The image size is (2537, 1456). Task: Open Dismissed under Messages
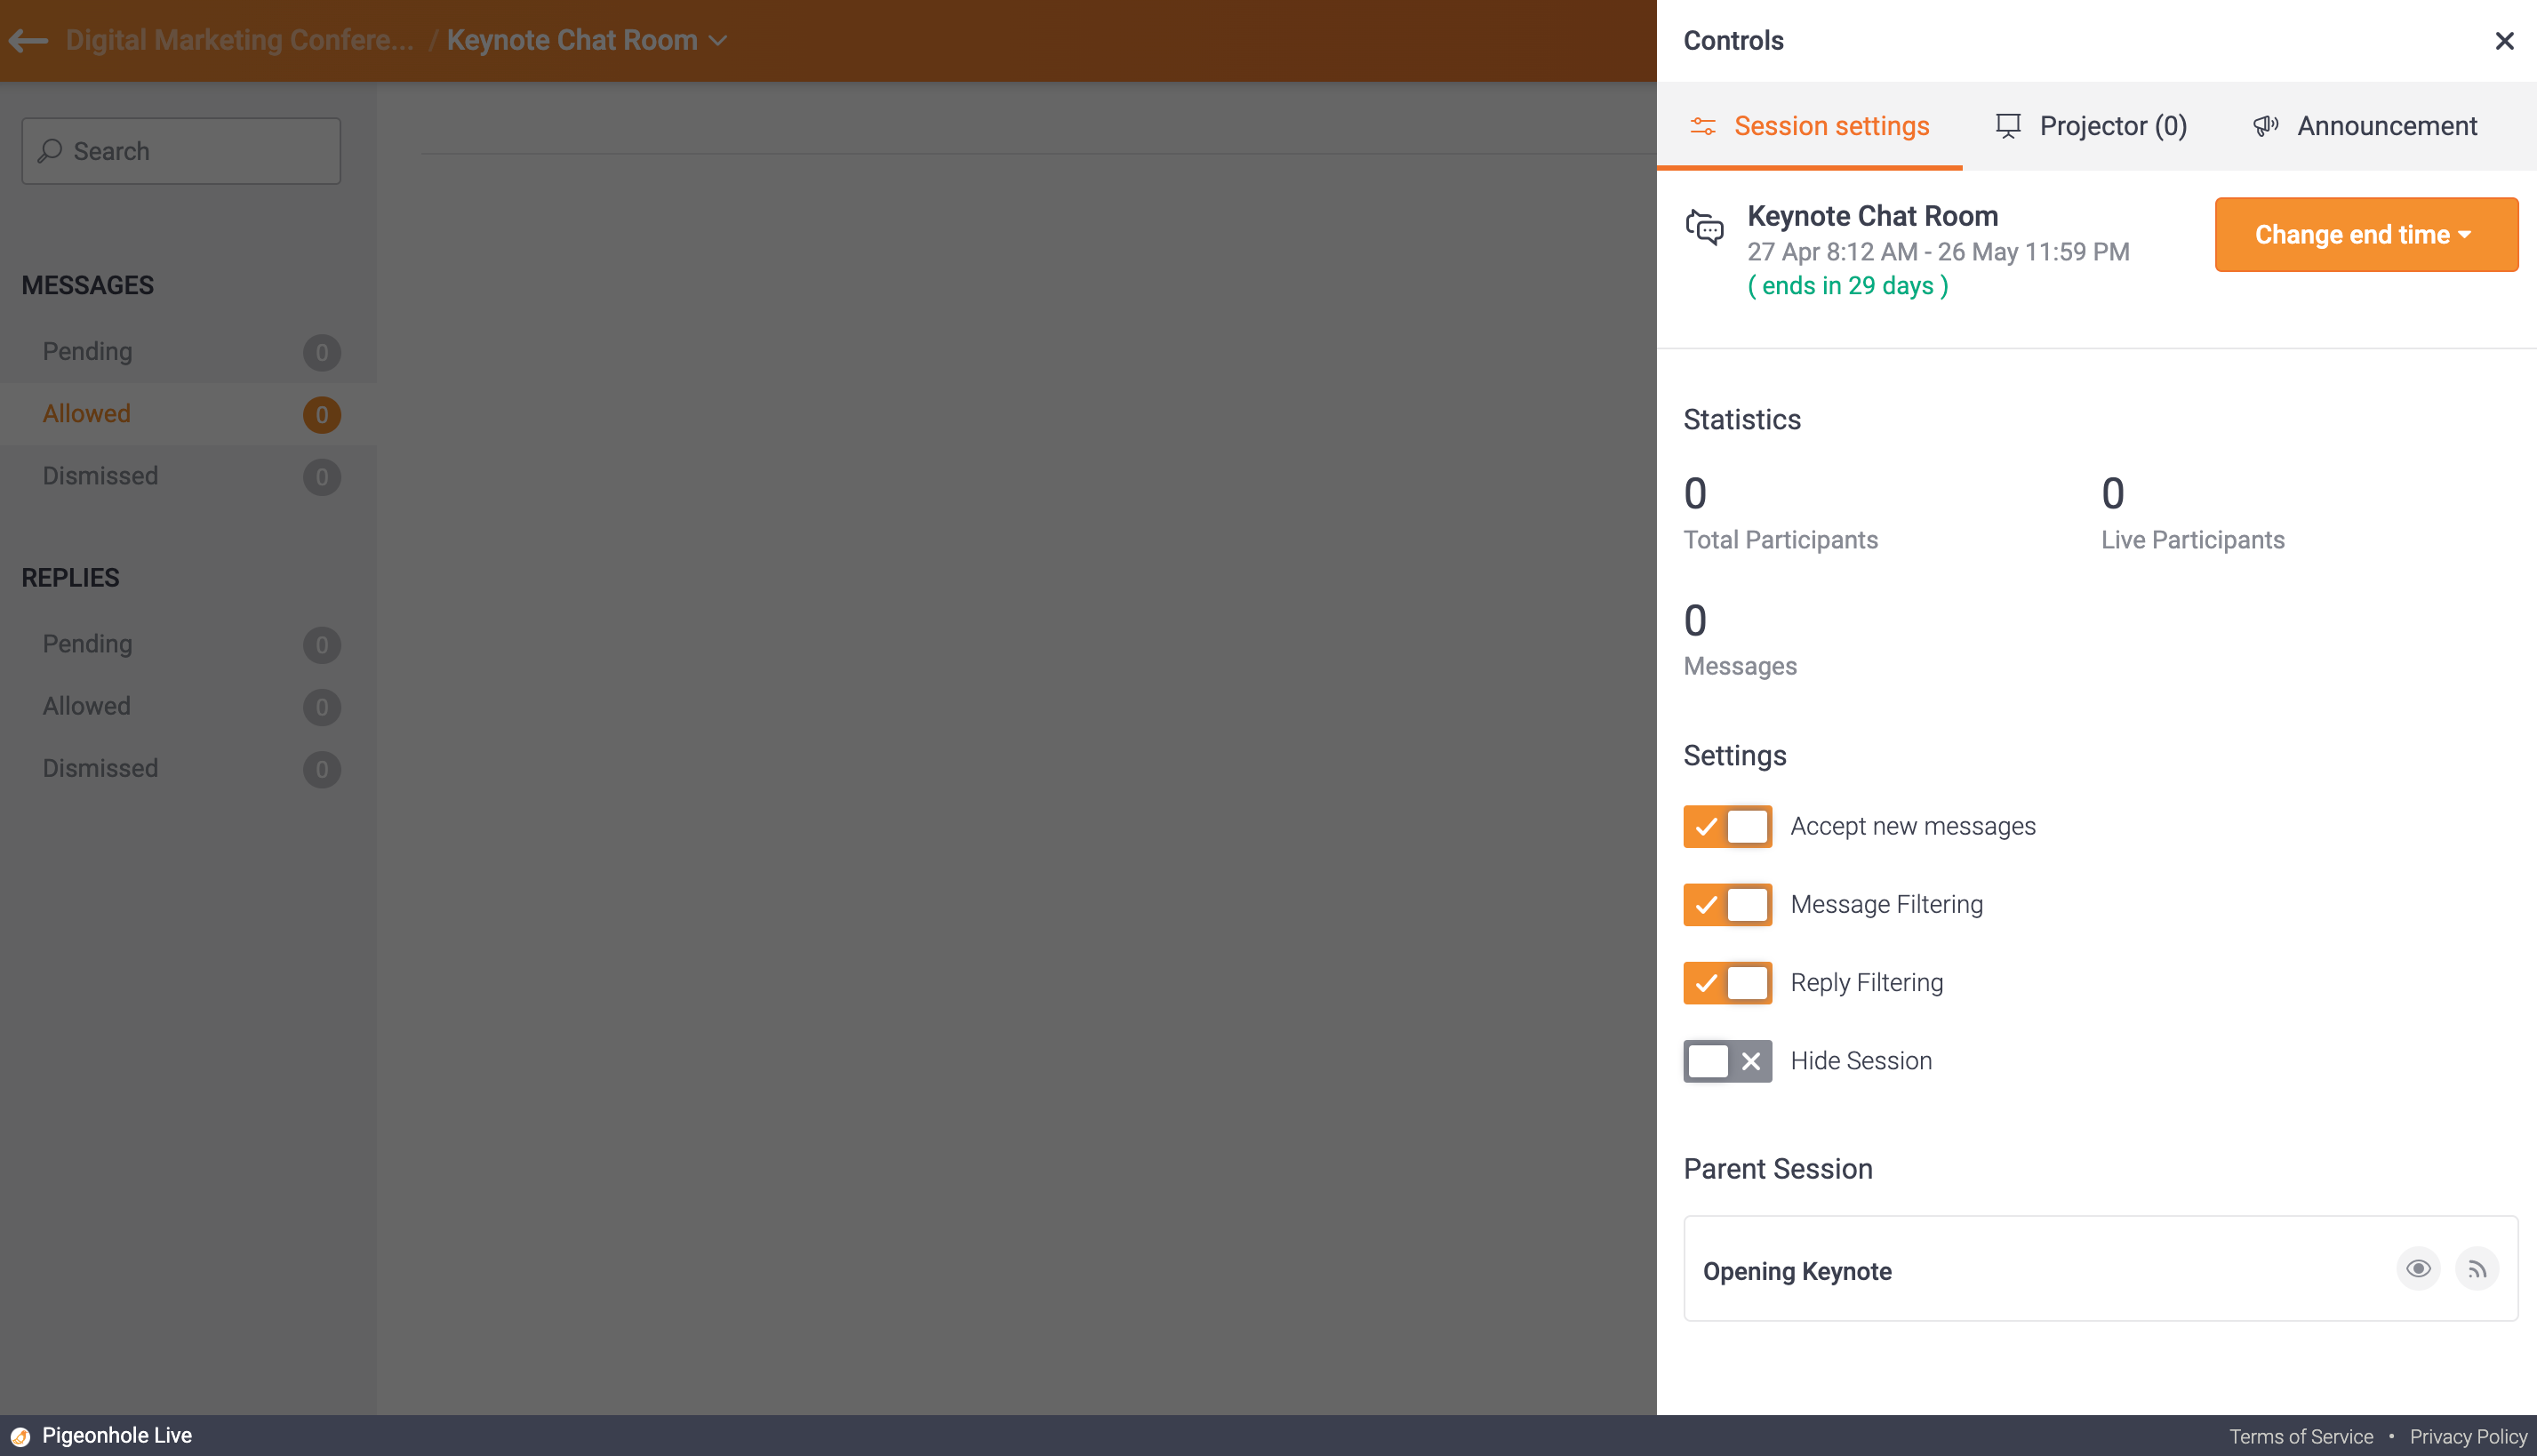point(189,476)
